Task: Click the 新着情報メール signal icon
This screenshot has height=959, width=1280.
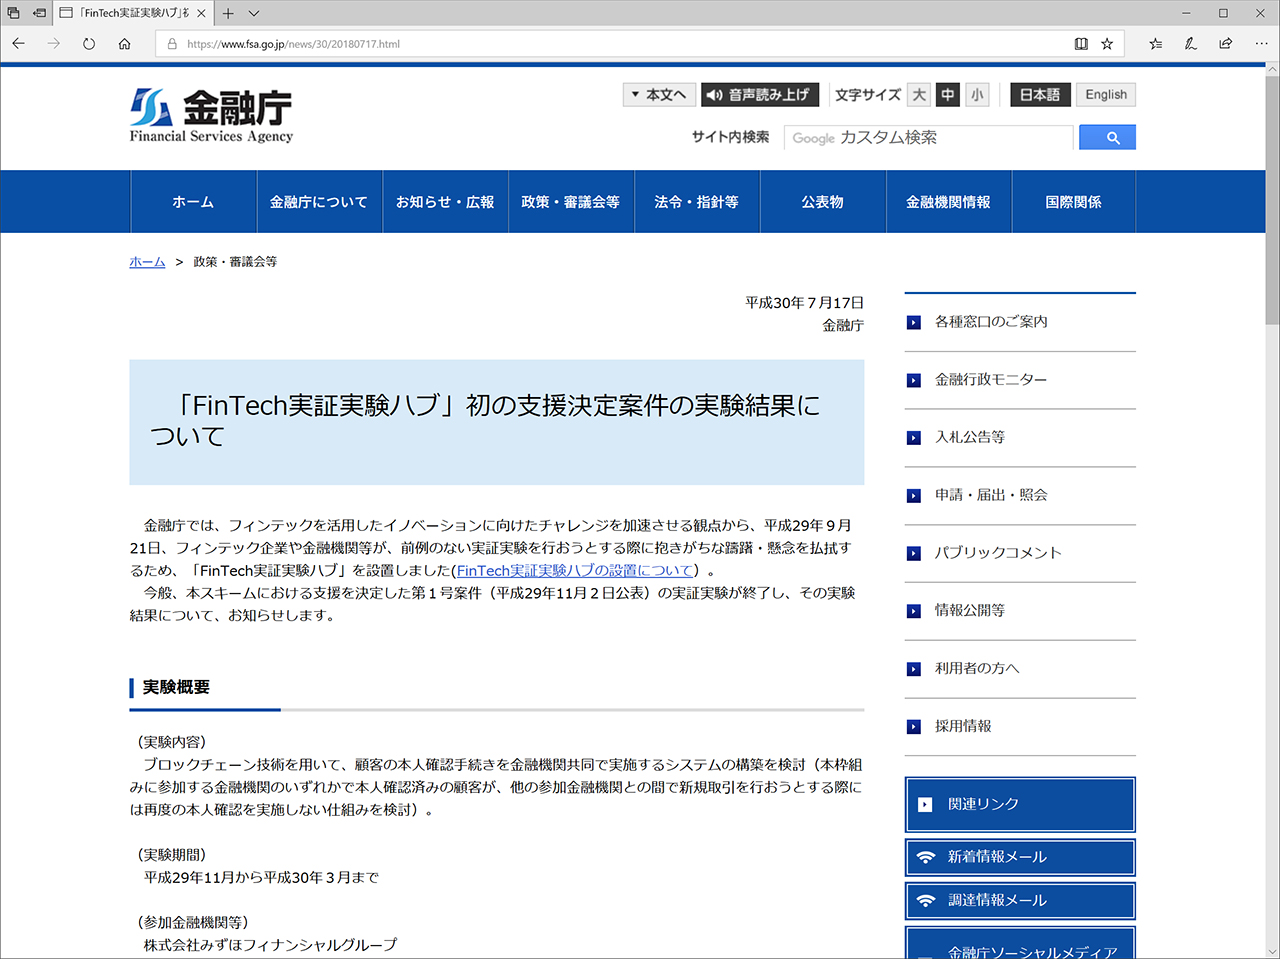Action: [x=926, y=857]
